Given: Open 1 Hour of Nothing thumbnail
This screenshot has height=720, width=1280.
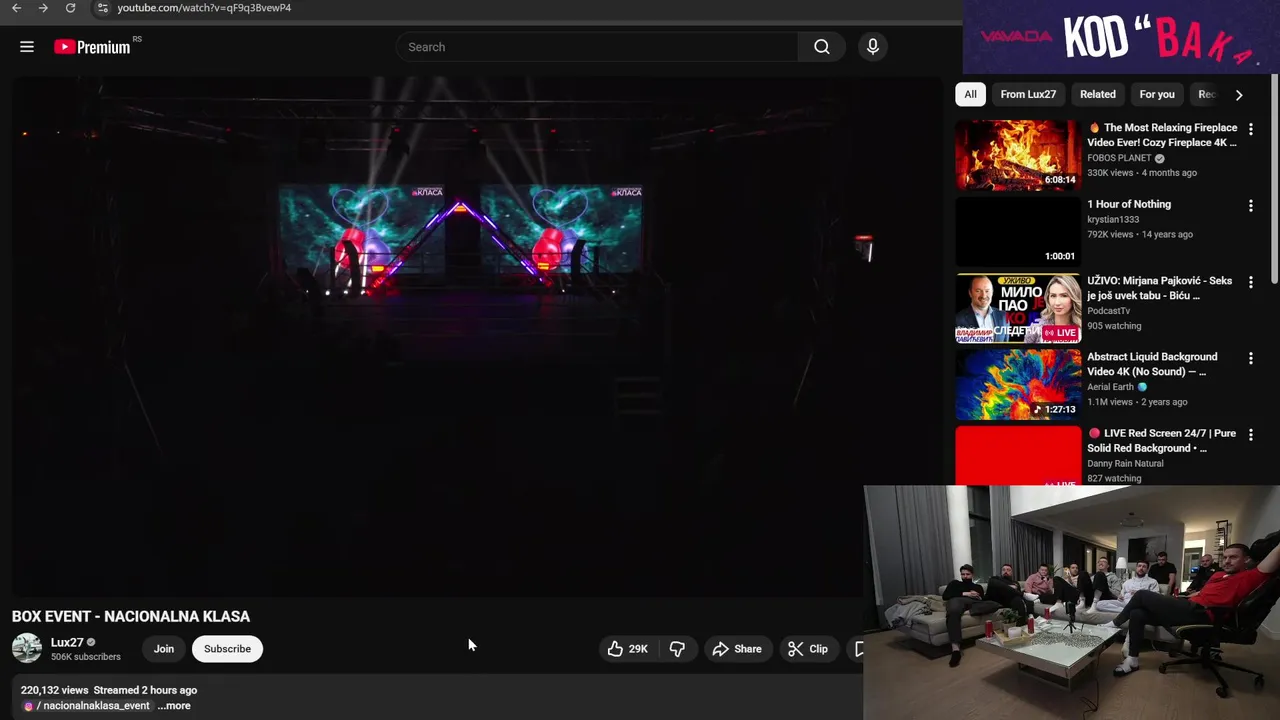Looking at the screenshot, I should point(1018,231).
